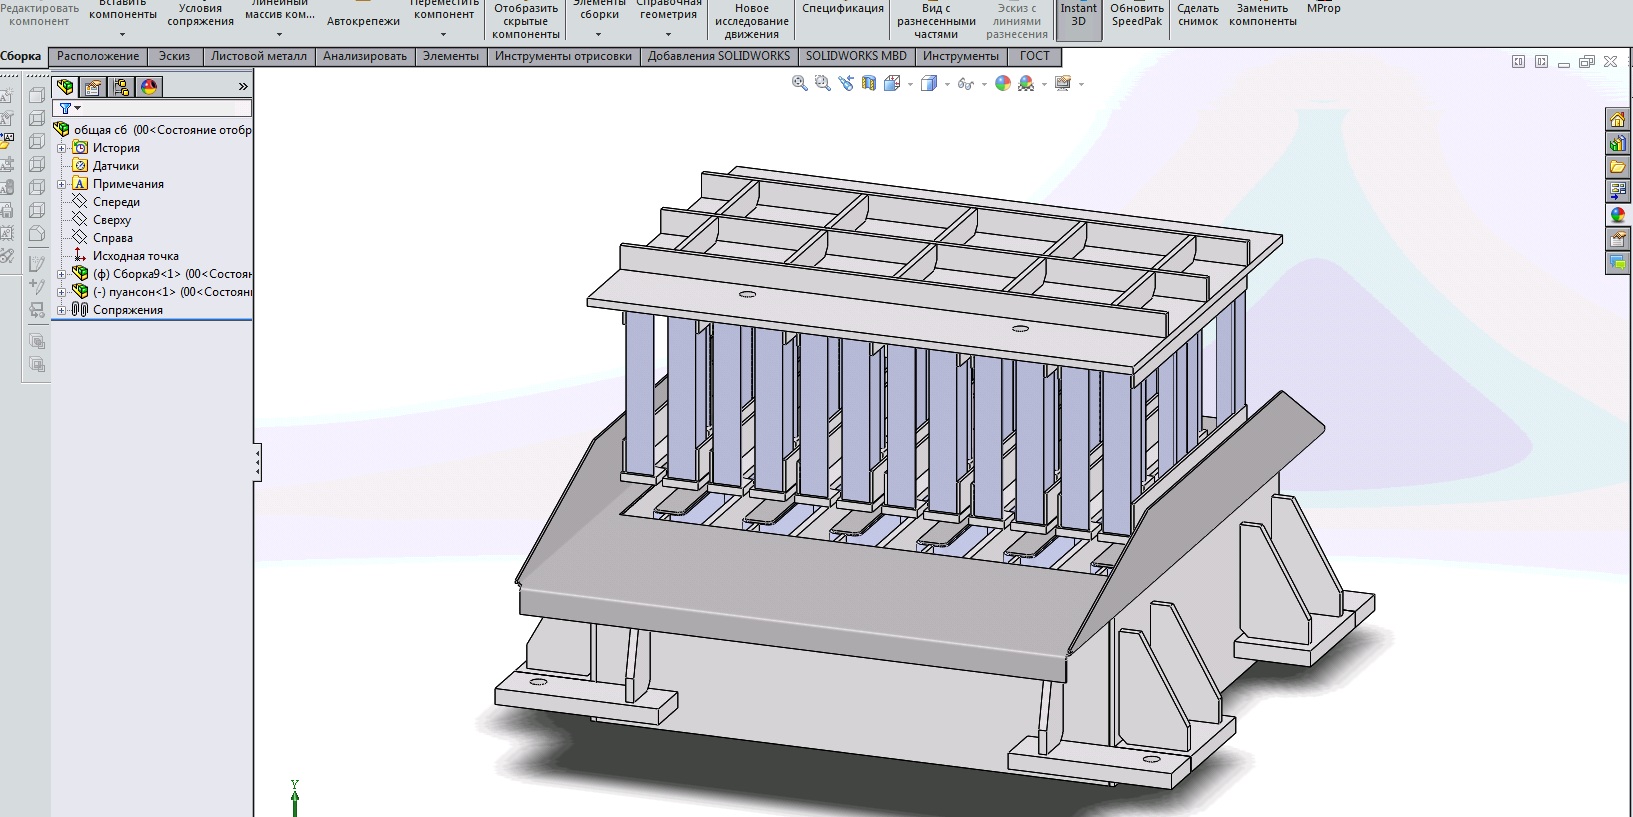
Task: Open the View Orientation tool
Action: click(x=892, y=84)
